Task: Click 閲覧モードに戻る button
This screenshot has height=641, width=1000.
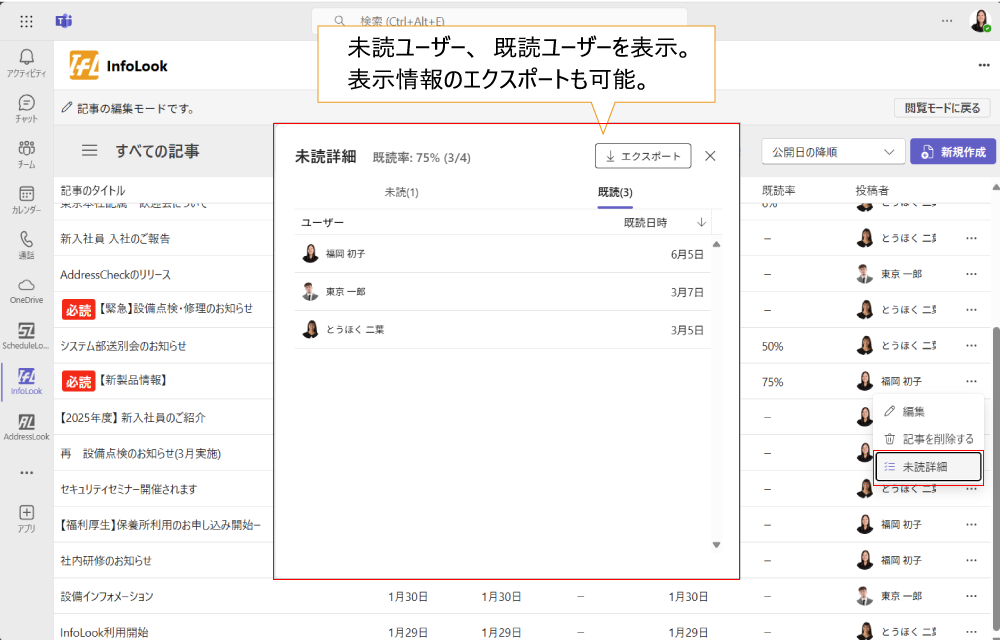Action: [x=942, y=108]
